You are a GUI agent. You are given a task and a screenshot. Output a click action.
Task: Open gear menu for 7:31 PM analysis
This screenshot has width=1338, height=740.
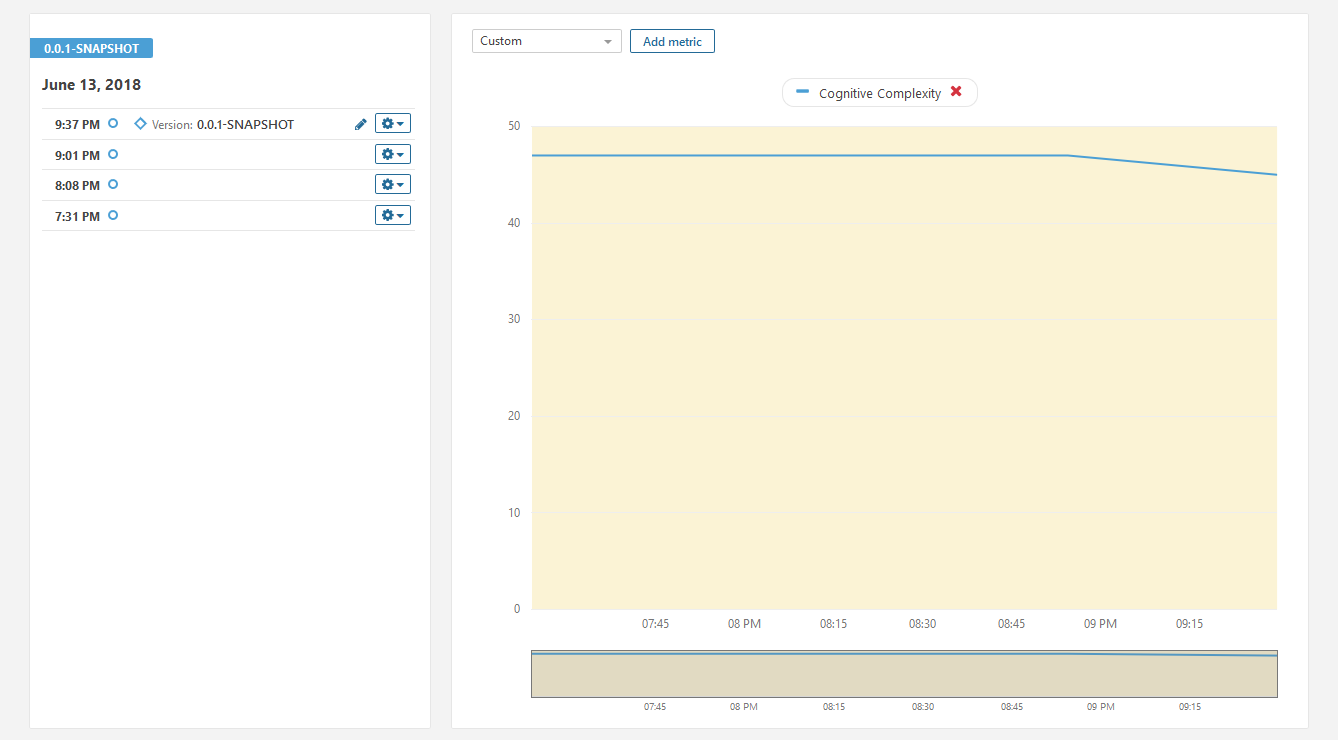coord(393,216)
